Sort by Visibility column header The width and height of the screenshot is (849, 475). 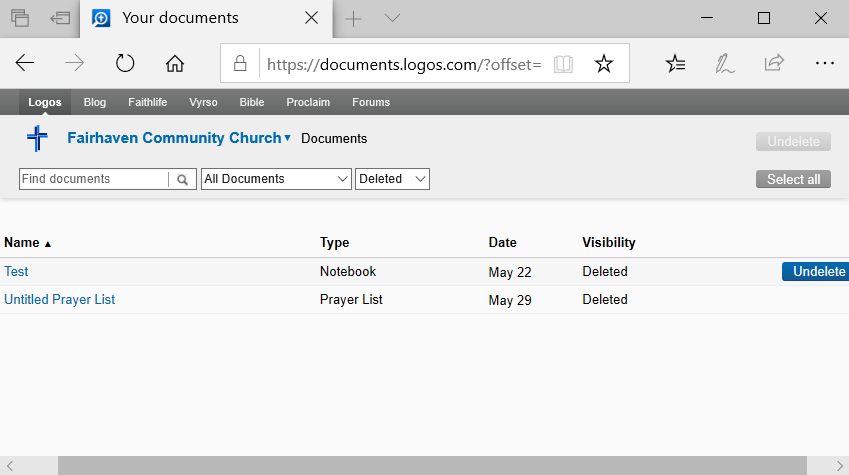coord(609,243)
